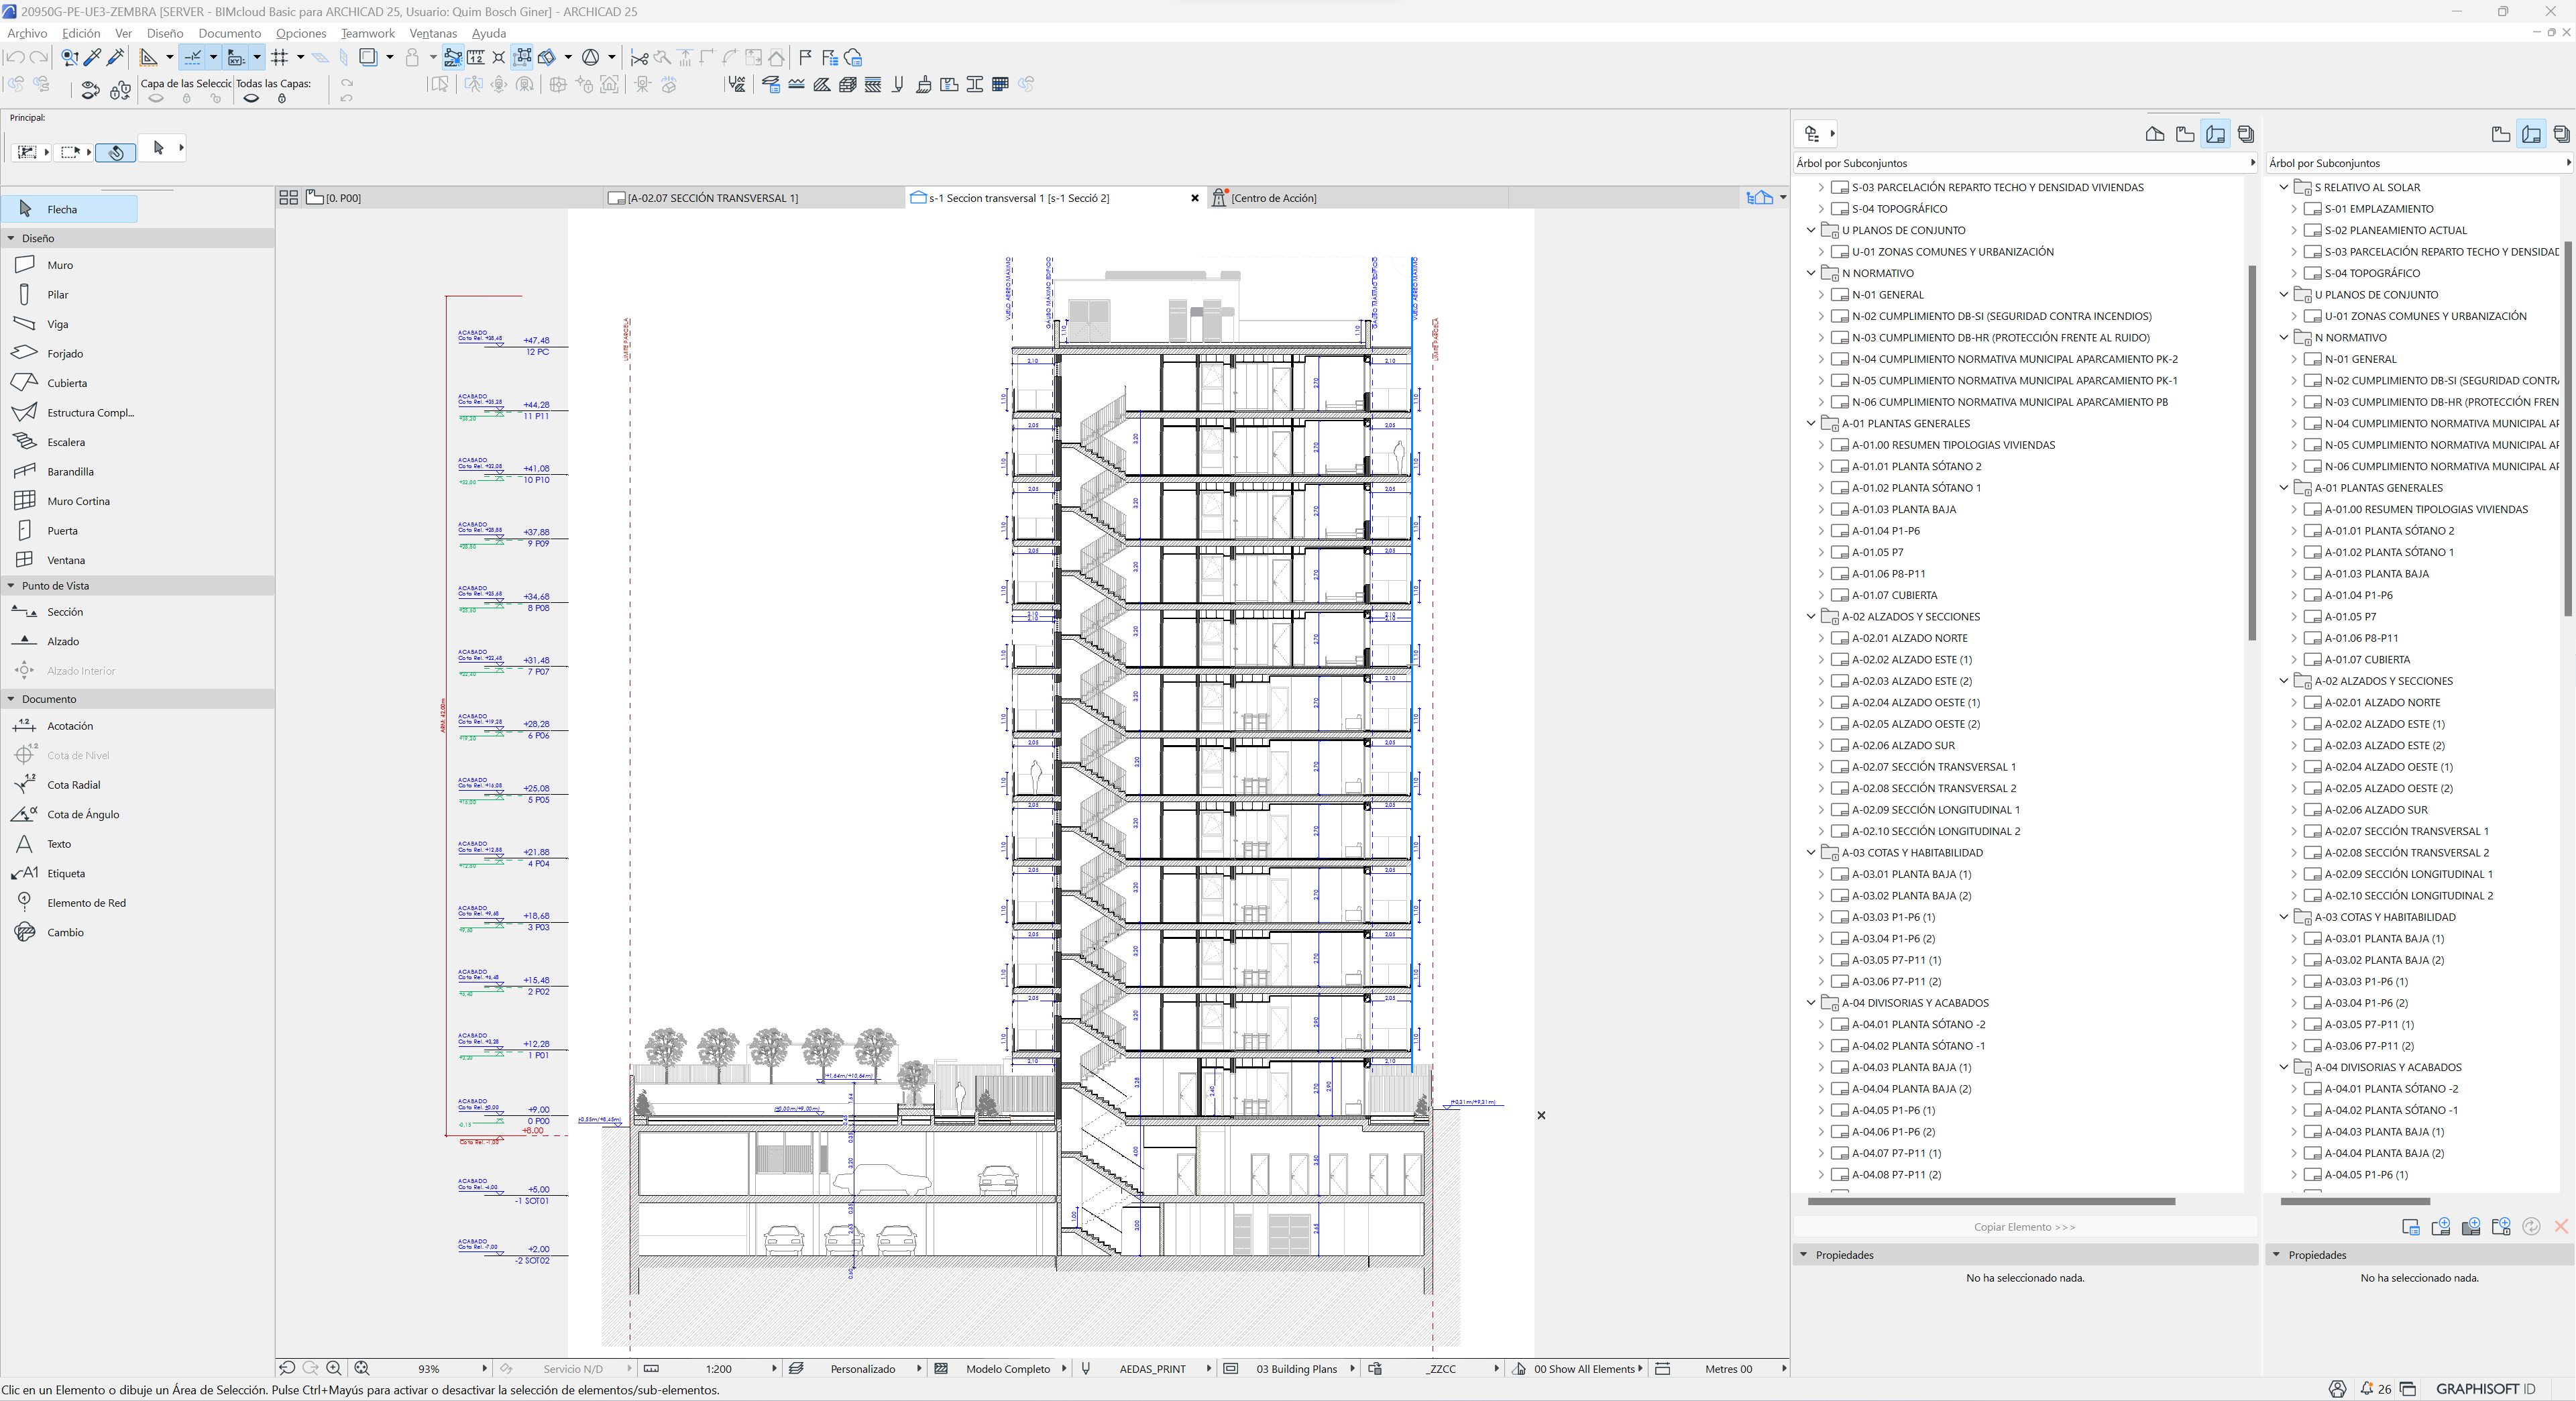Image resolution: width=2576 pixels, height=1401 pixels.
Task: Click the eyedropper pick-up parameters icon
Action: 92,58
